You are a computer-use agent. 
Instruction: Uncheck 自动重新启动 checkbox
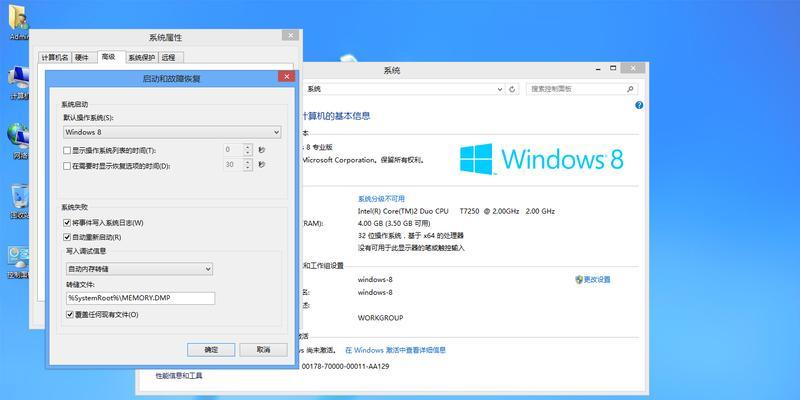click(x=67, y=237)
